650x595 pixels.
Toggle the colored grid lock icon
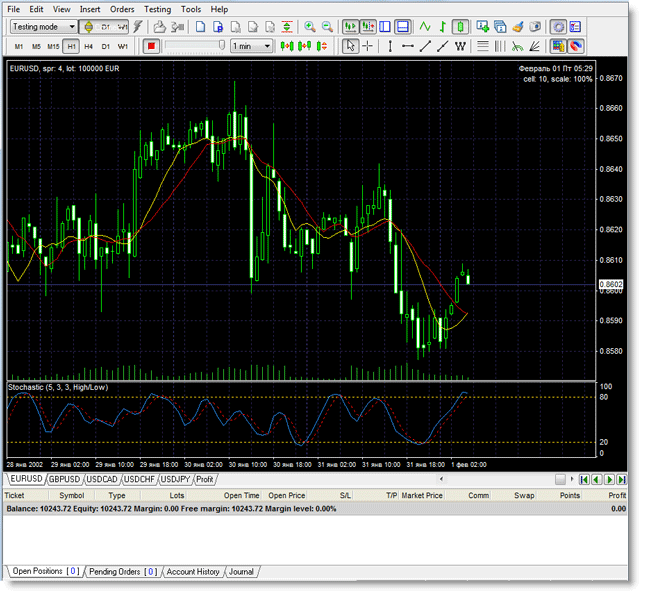(558, 46)
